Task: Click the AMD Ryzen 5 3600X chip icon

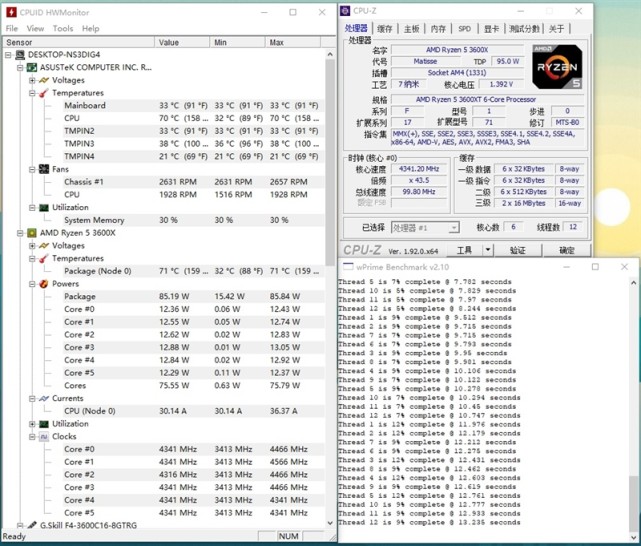Action: click(x=32, y=233)
